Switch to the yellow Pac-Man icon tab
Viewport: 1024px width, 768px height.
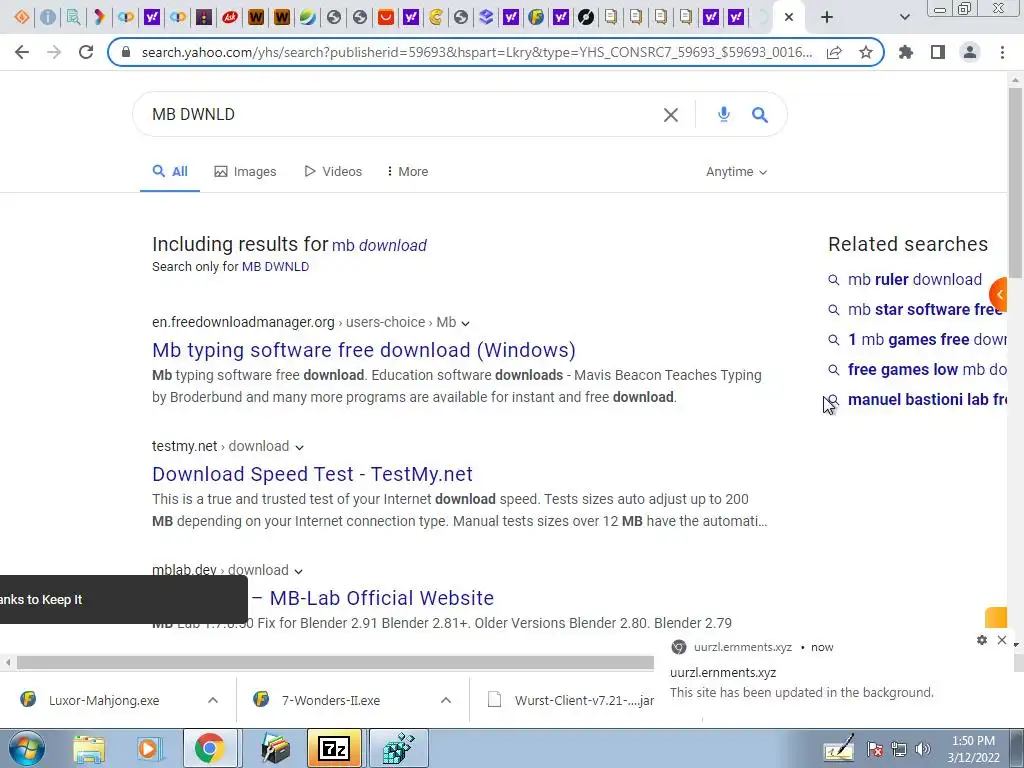click(x=436, y=17)
